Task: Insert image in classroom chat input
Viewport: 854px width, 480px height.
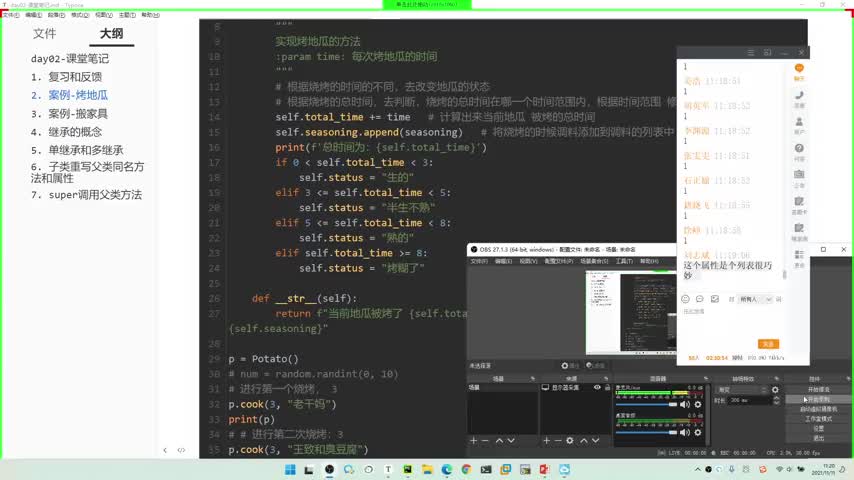Action: pyautogui.click(x=715, y=299)
